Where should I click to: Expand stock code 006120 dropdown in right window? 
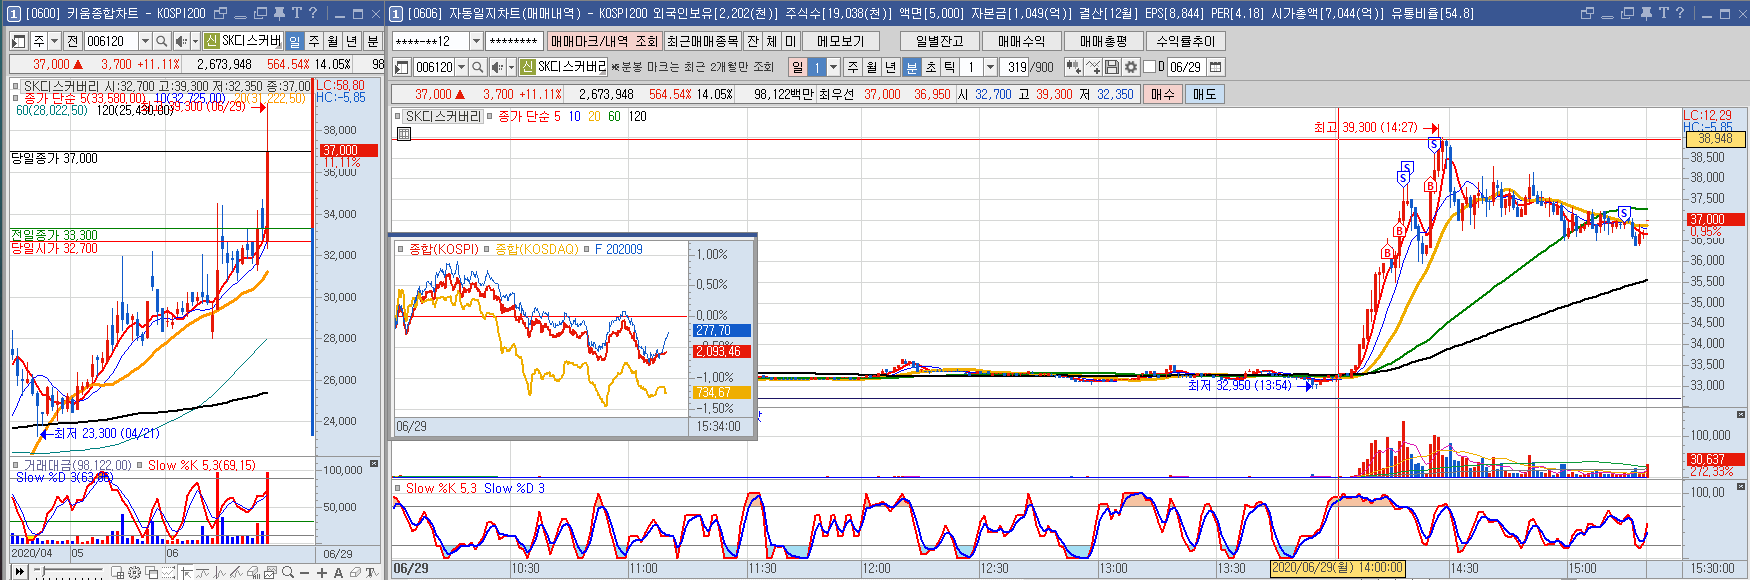pyautogui.click(x=462, y=67)
